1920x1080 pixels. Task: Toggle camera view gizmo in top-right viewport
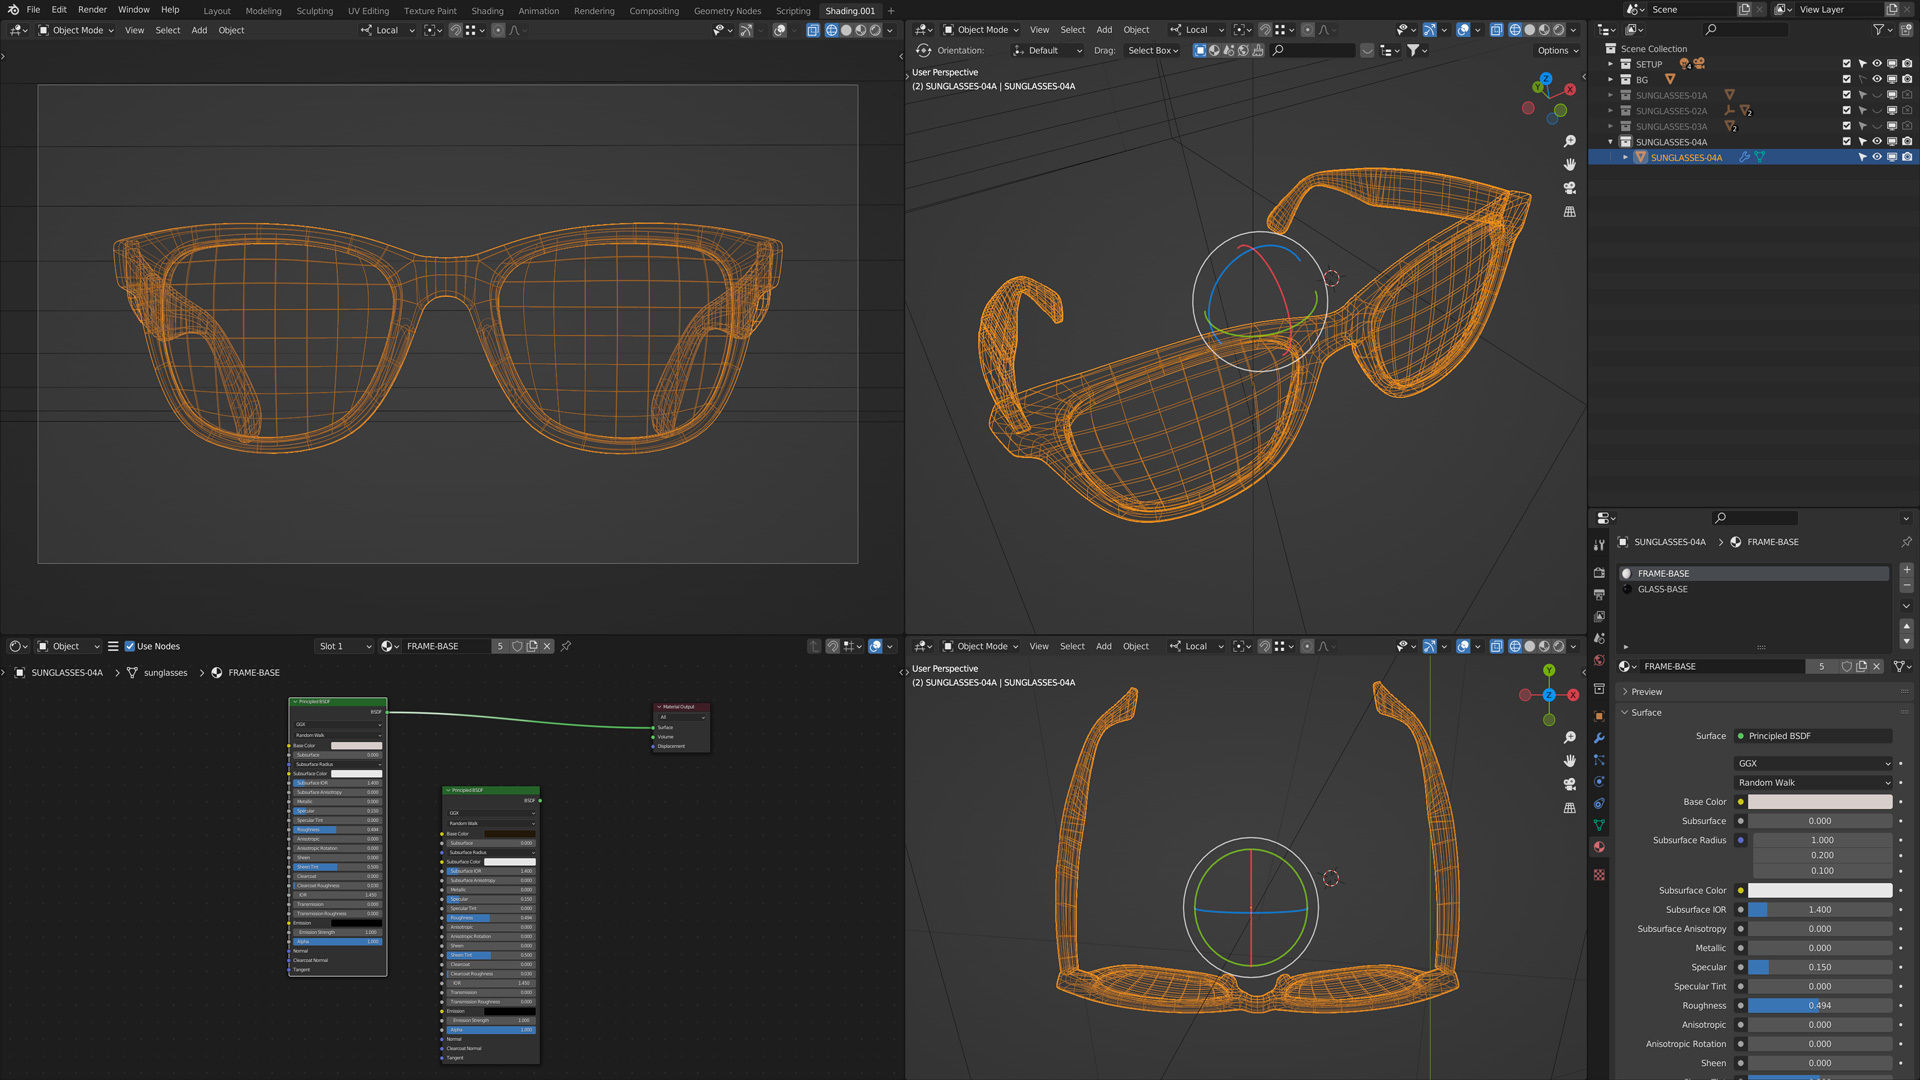1570,188
